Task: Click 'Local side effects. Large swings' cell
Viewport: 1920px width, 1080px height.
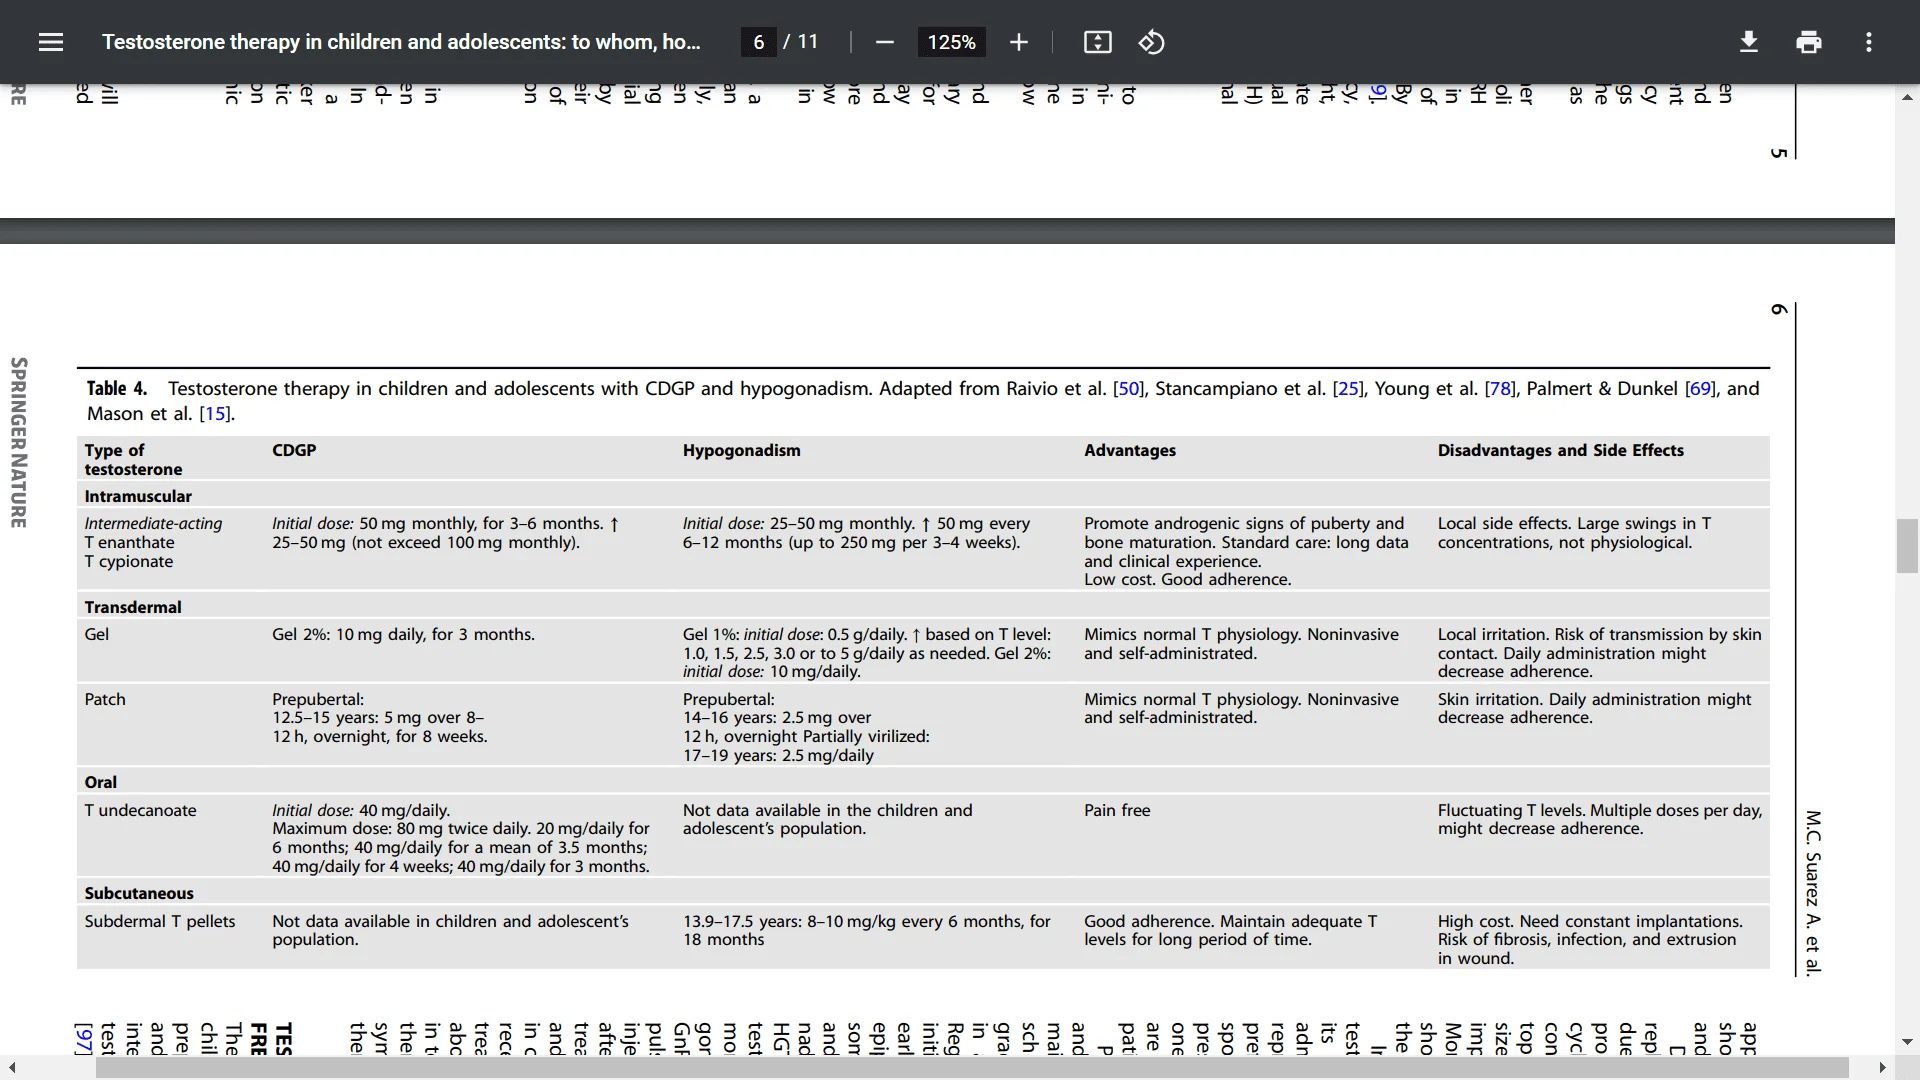Action: (1574, 533)
